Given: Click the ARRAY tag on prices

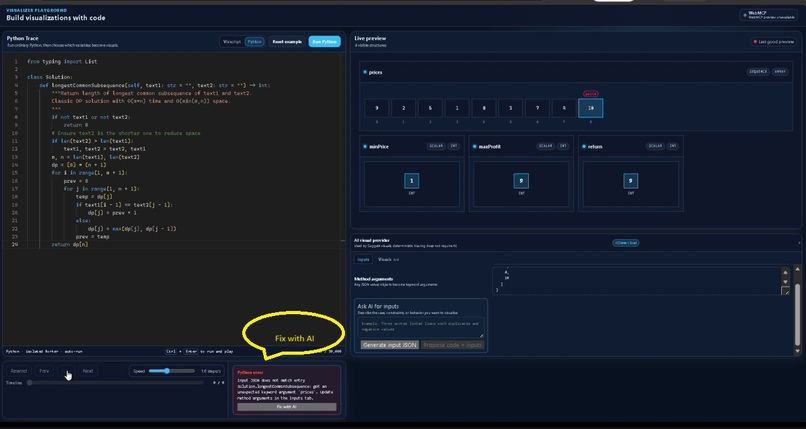Looking at the screenshot, I should pos(780,72).
